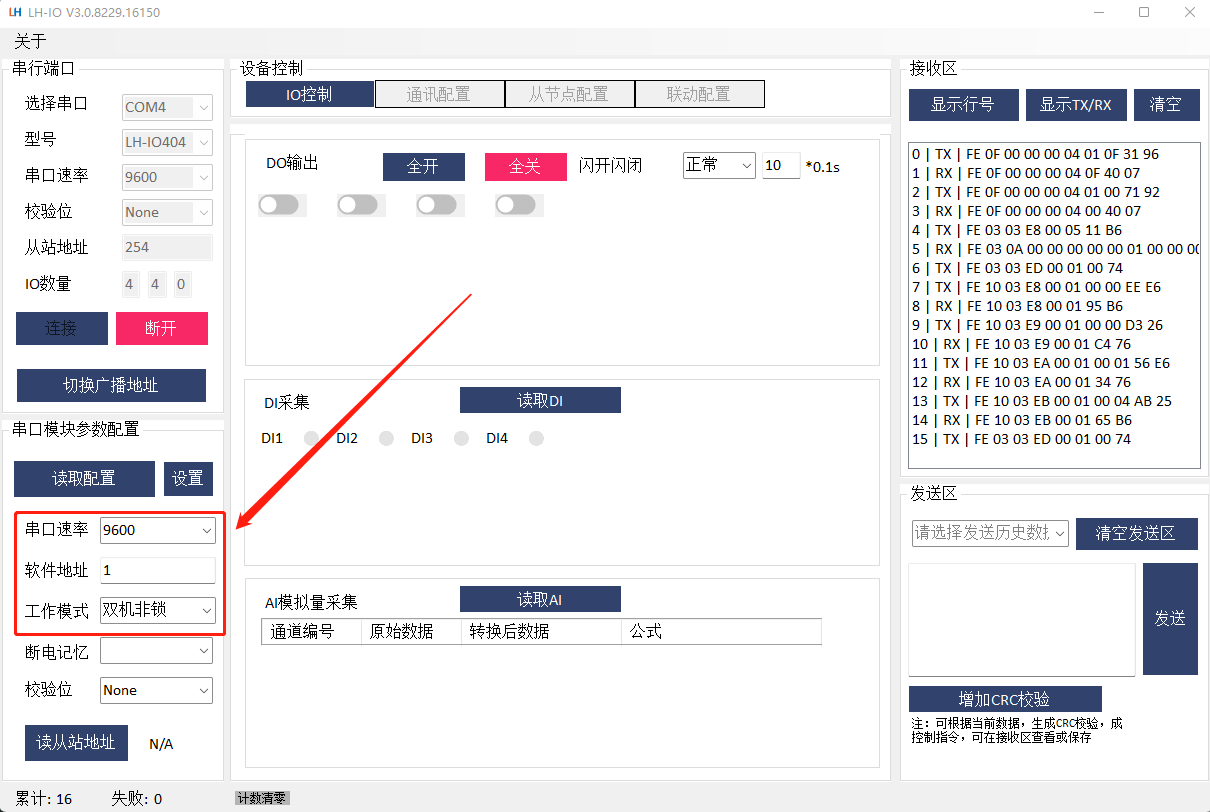This screenshot has width=1210, height=812.
Task: Expand the 断电记忆 dropdown
Action: click(x=157, y=651)
